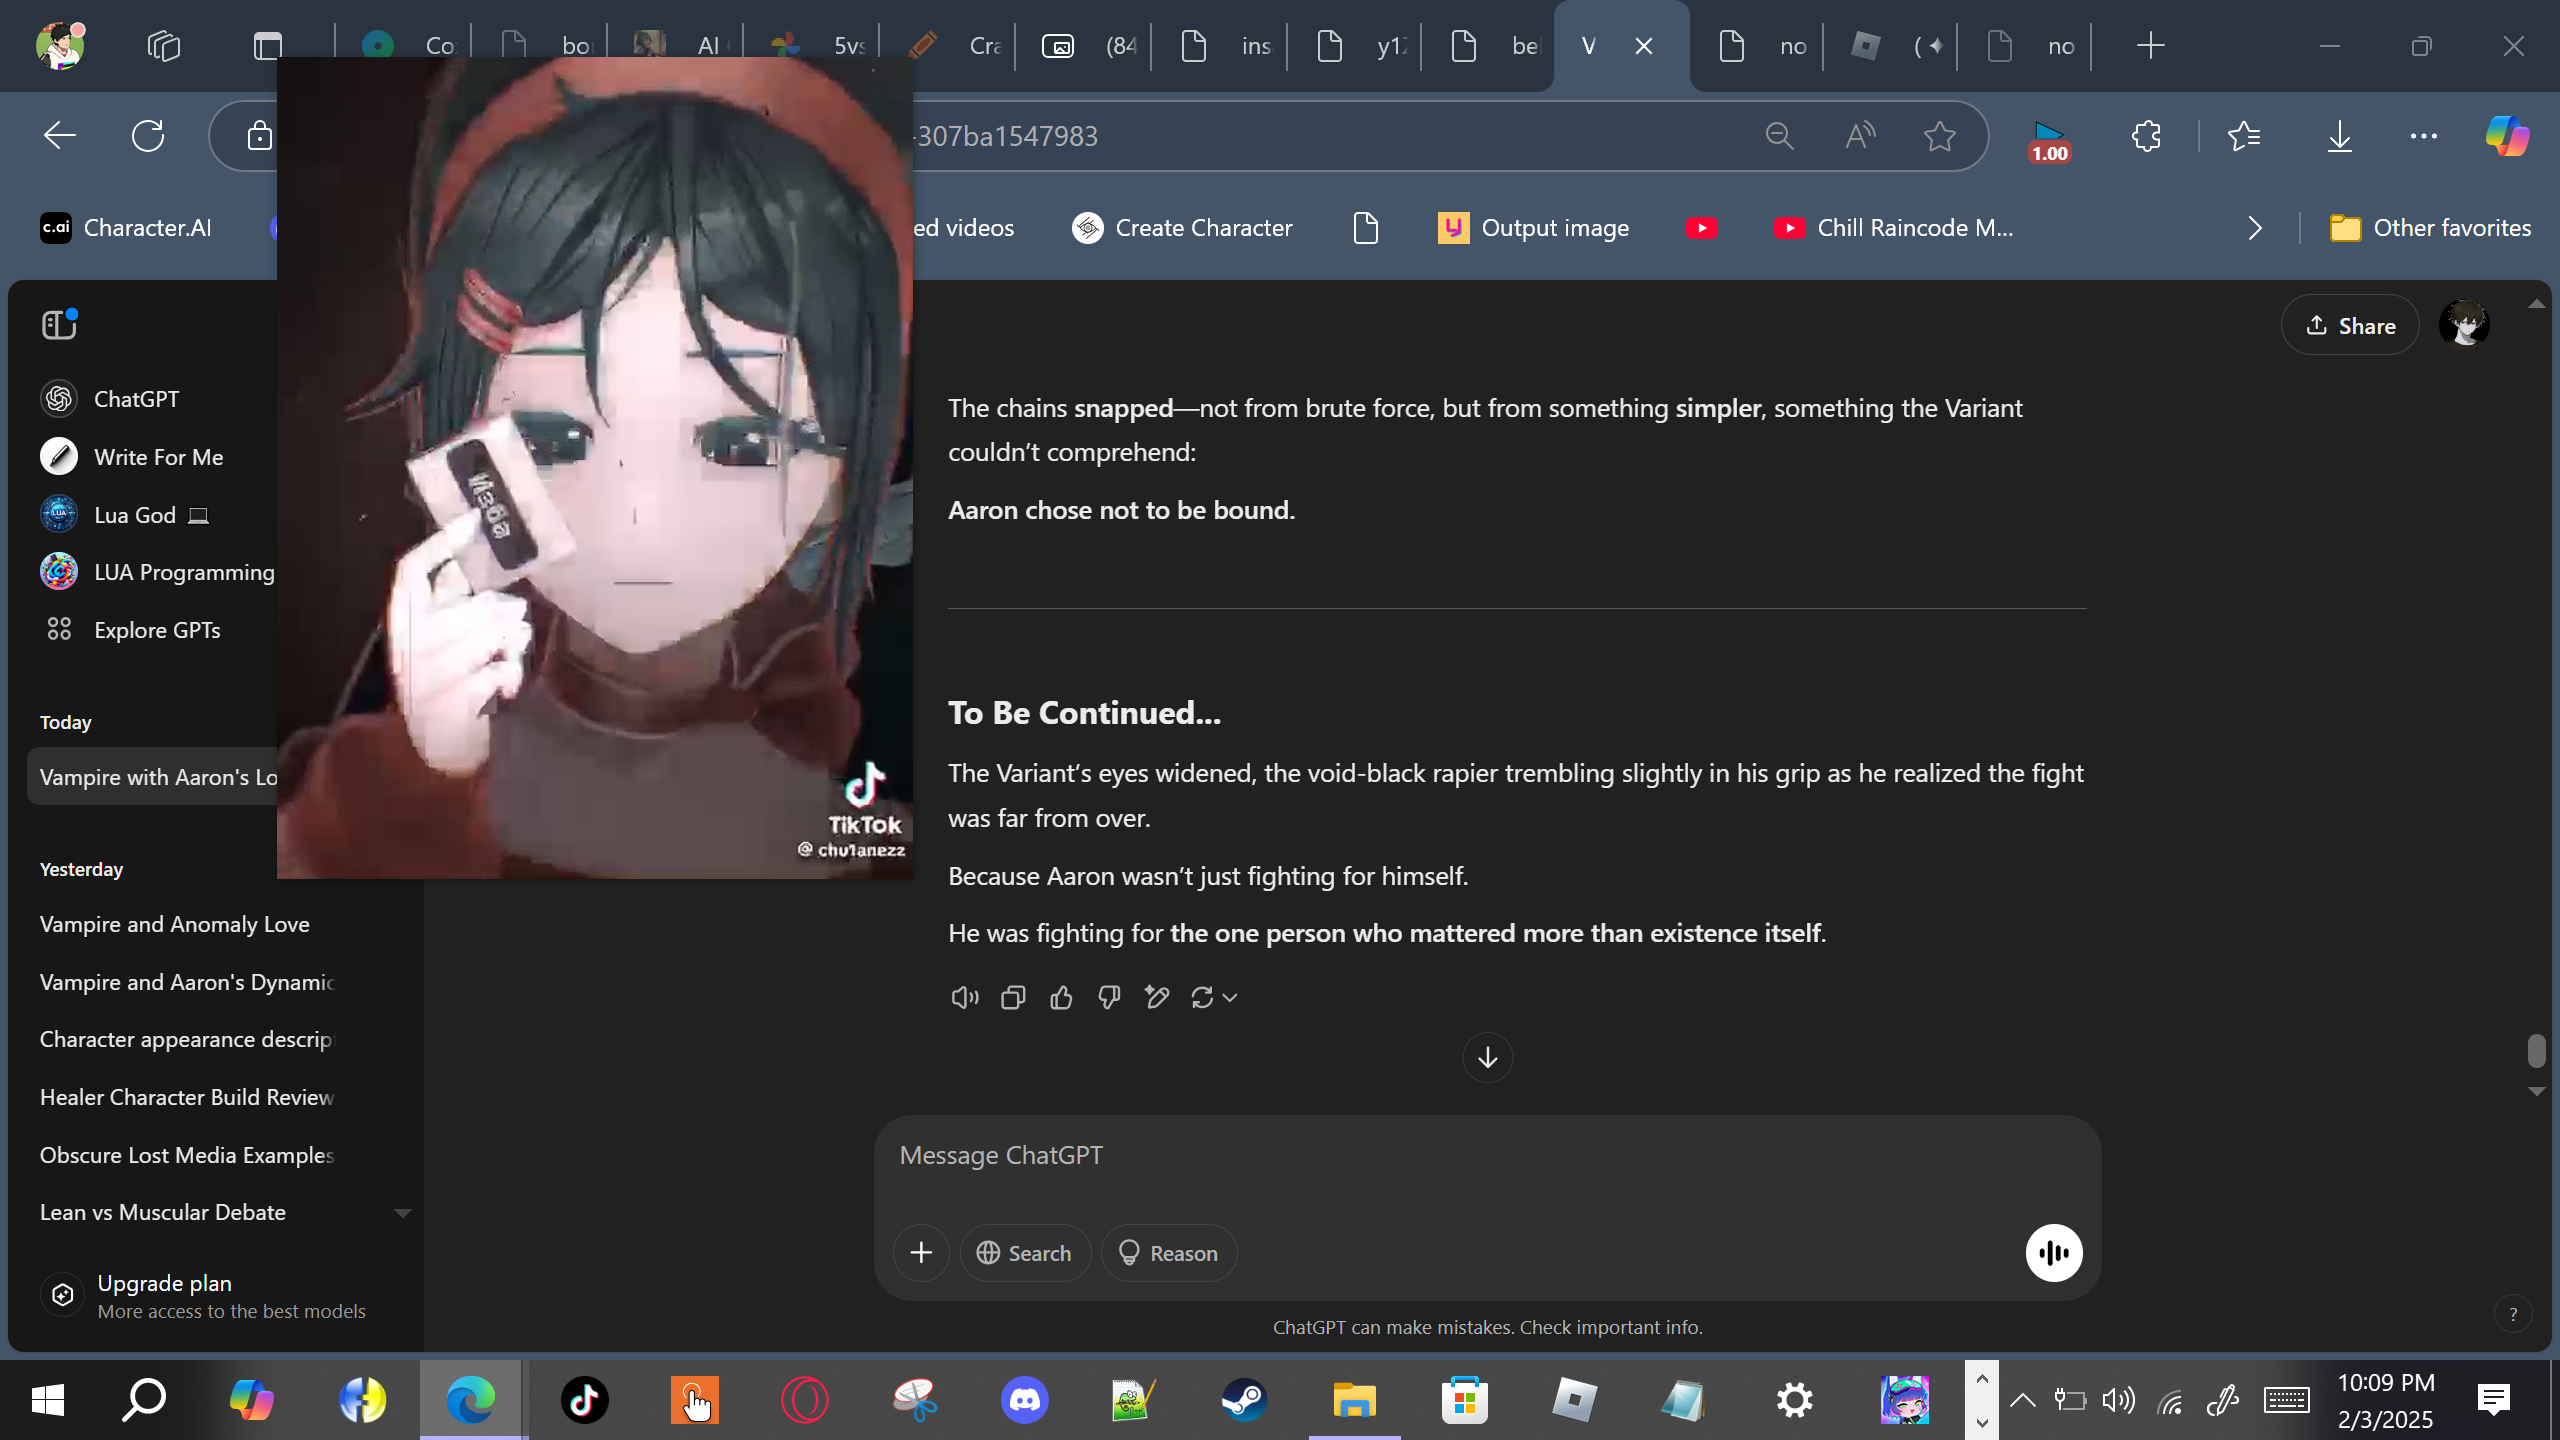Open the Output image bookmark

click(x=1534, y=228)
